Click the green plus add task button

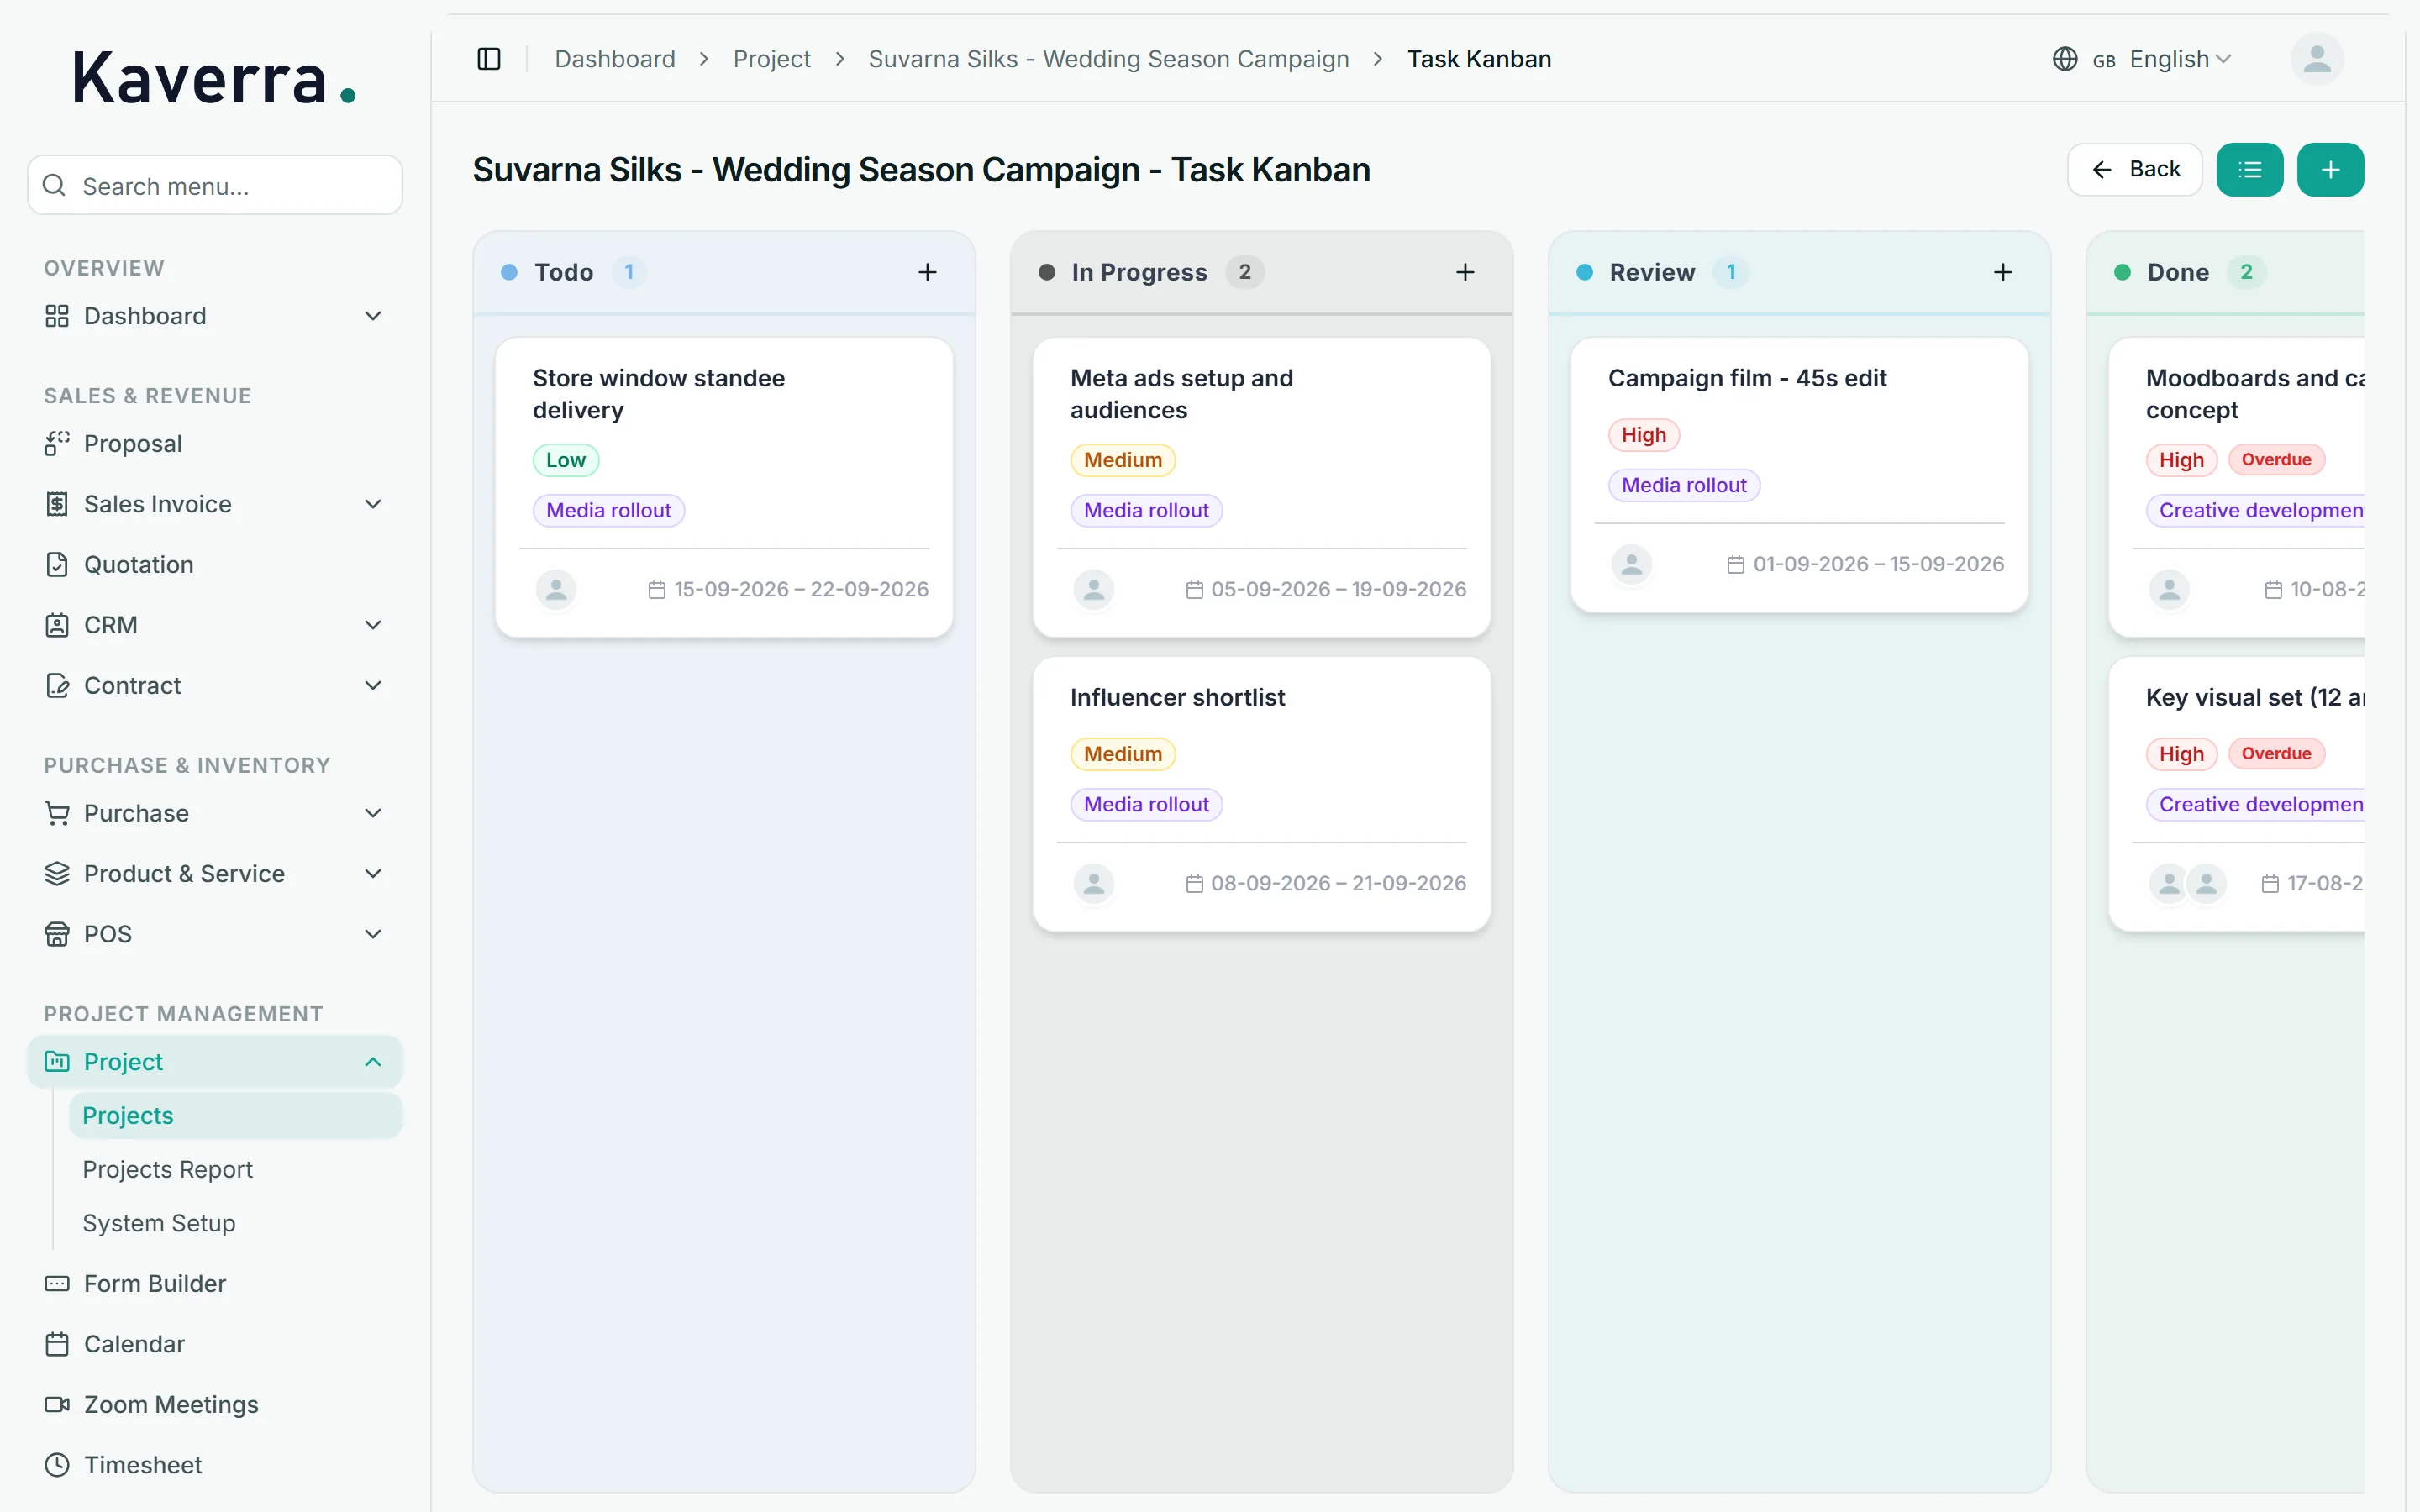point(2330,170)
